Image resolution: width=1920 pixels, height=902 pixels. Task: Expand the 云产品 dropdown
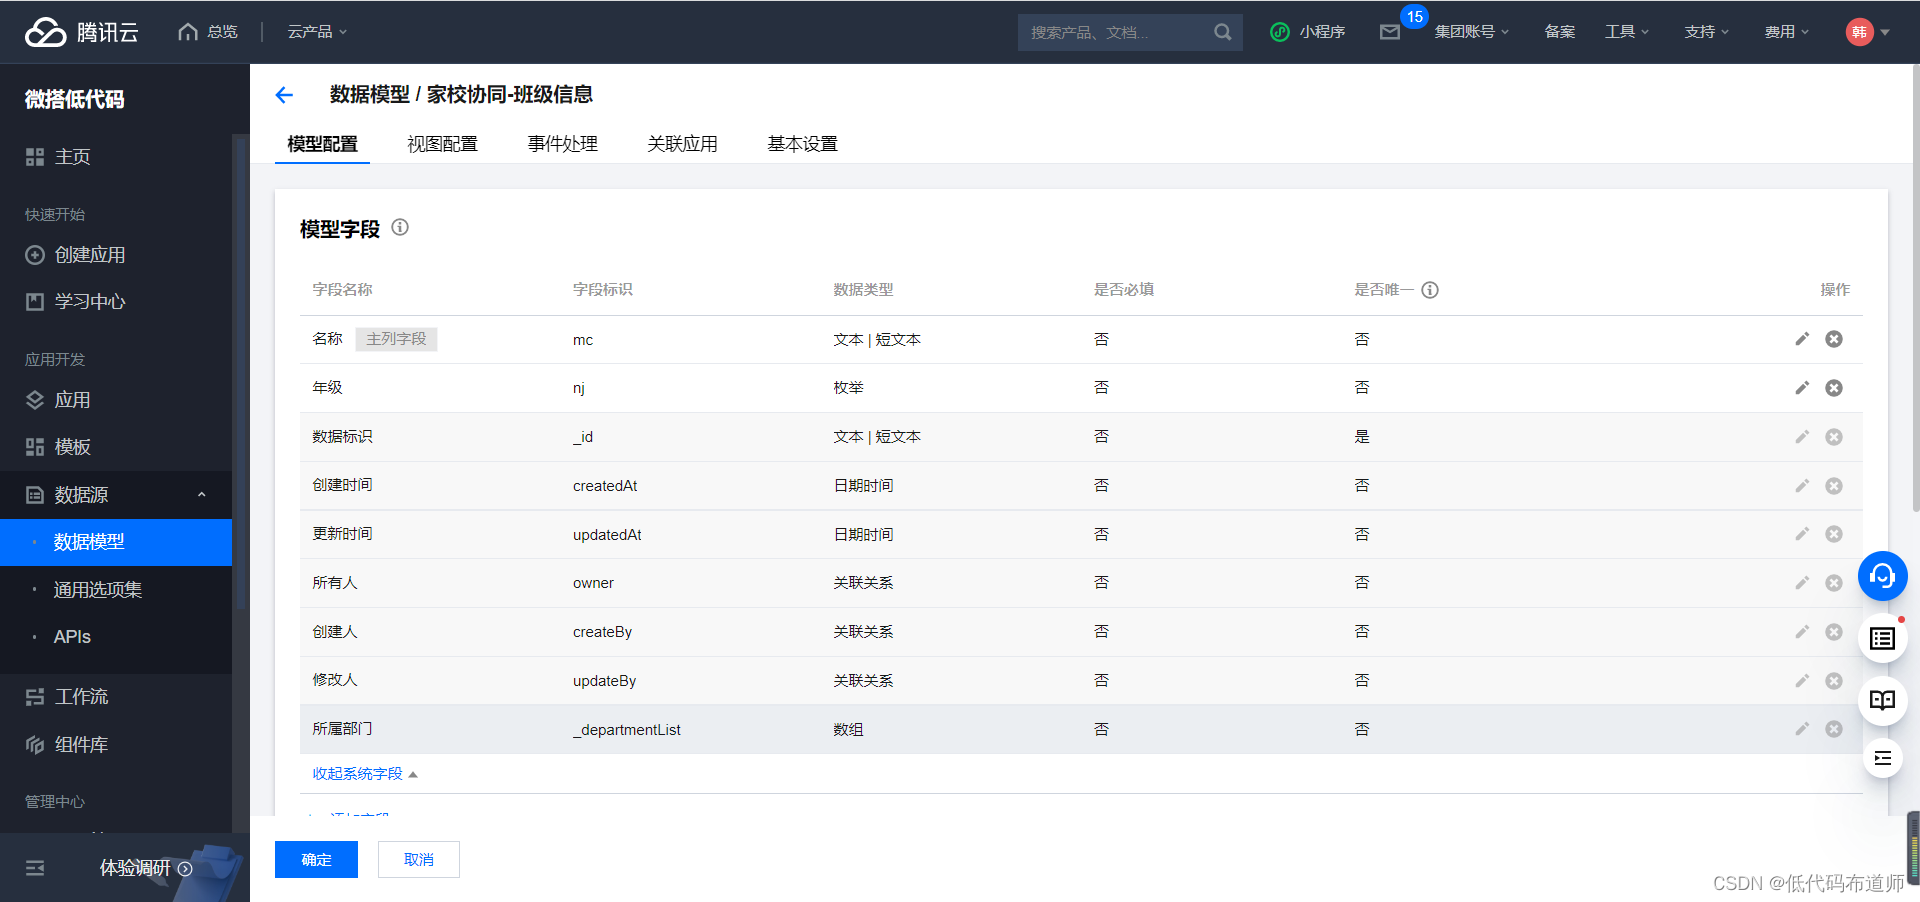(x=317, y=32)
